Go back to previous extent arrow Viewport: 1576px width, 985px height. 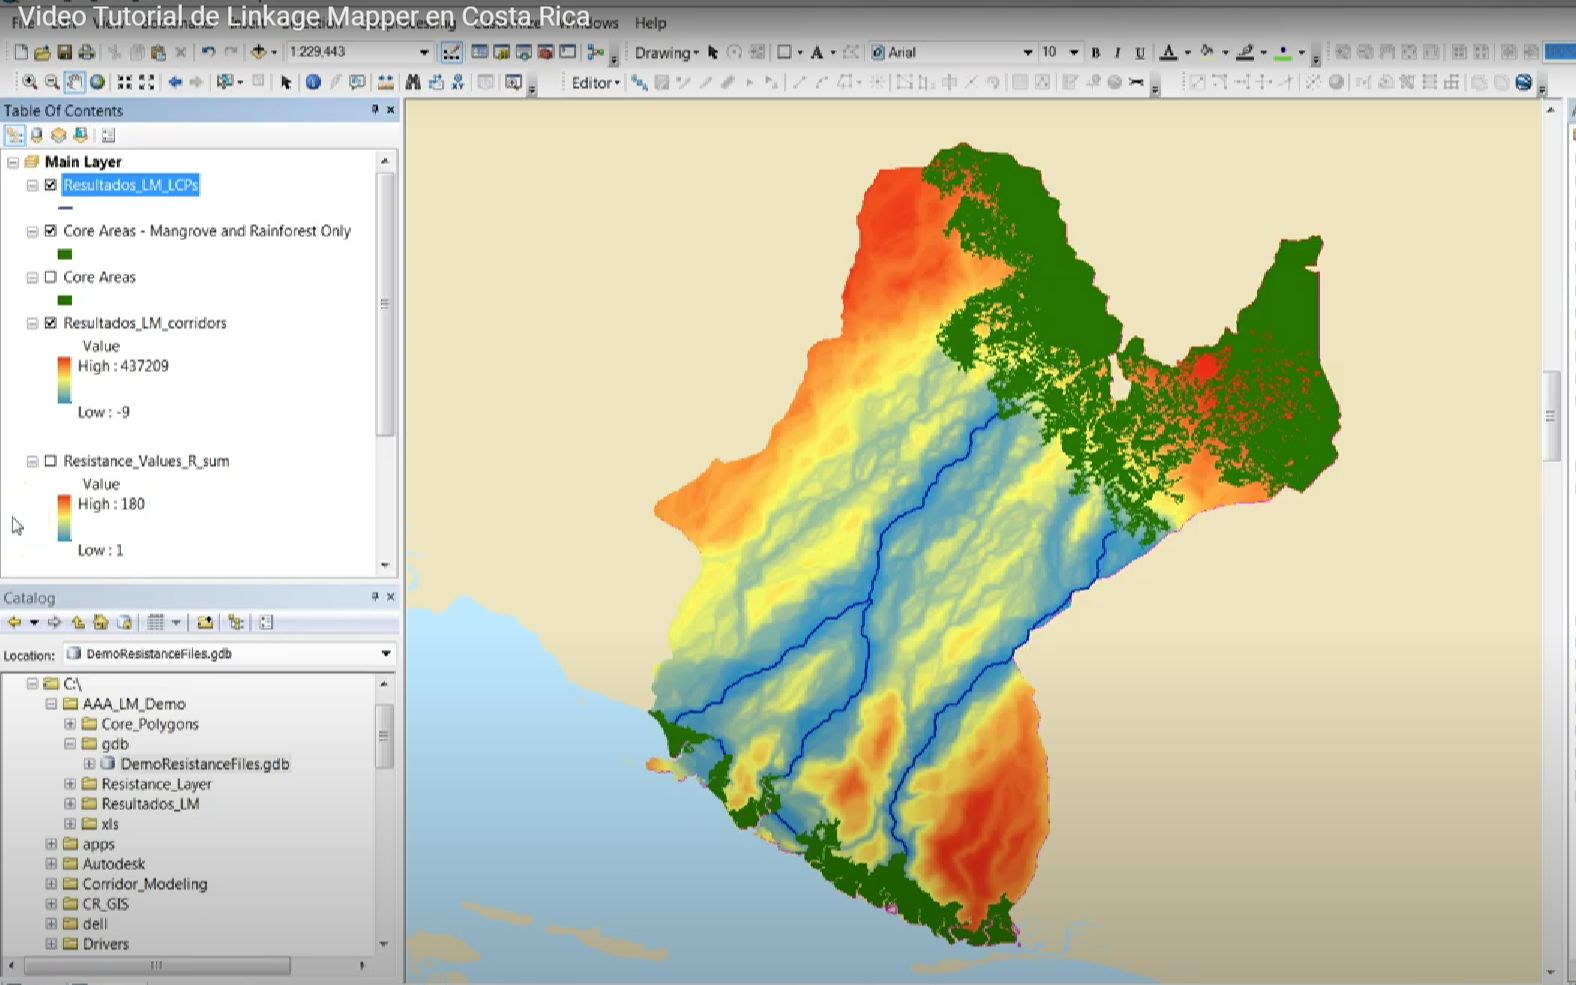[175, 83]
